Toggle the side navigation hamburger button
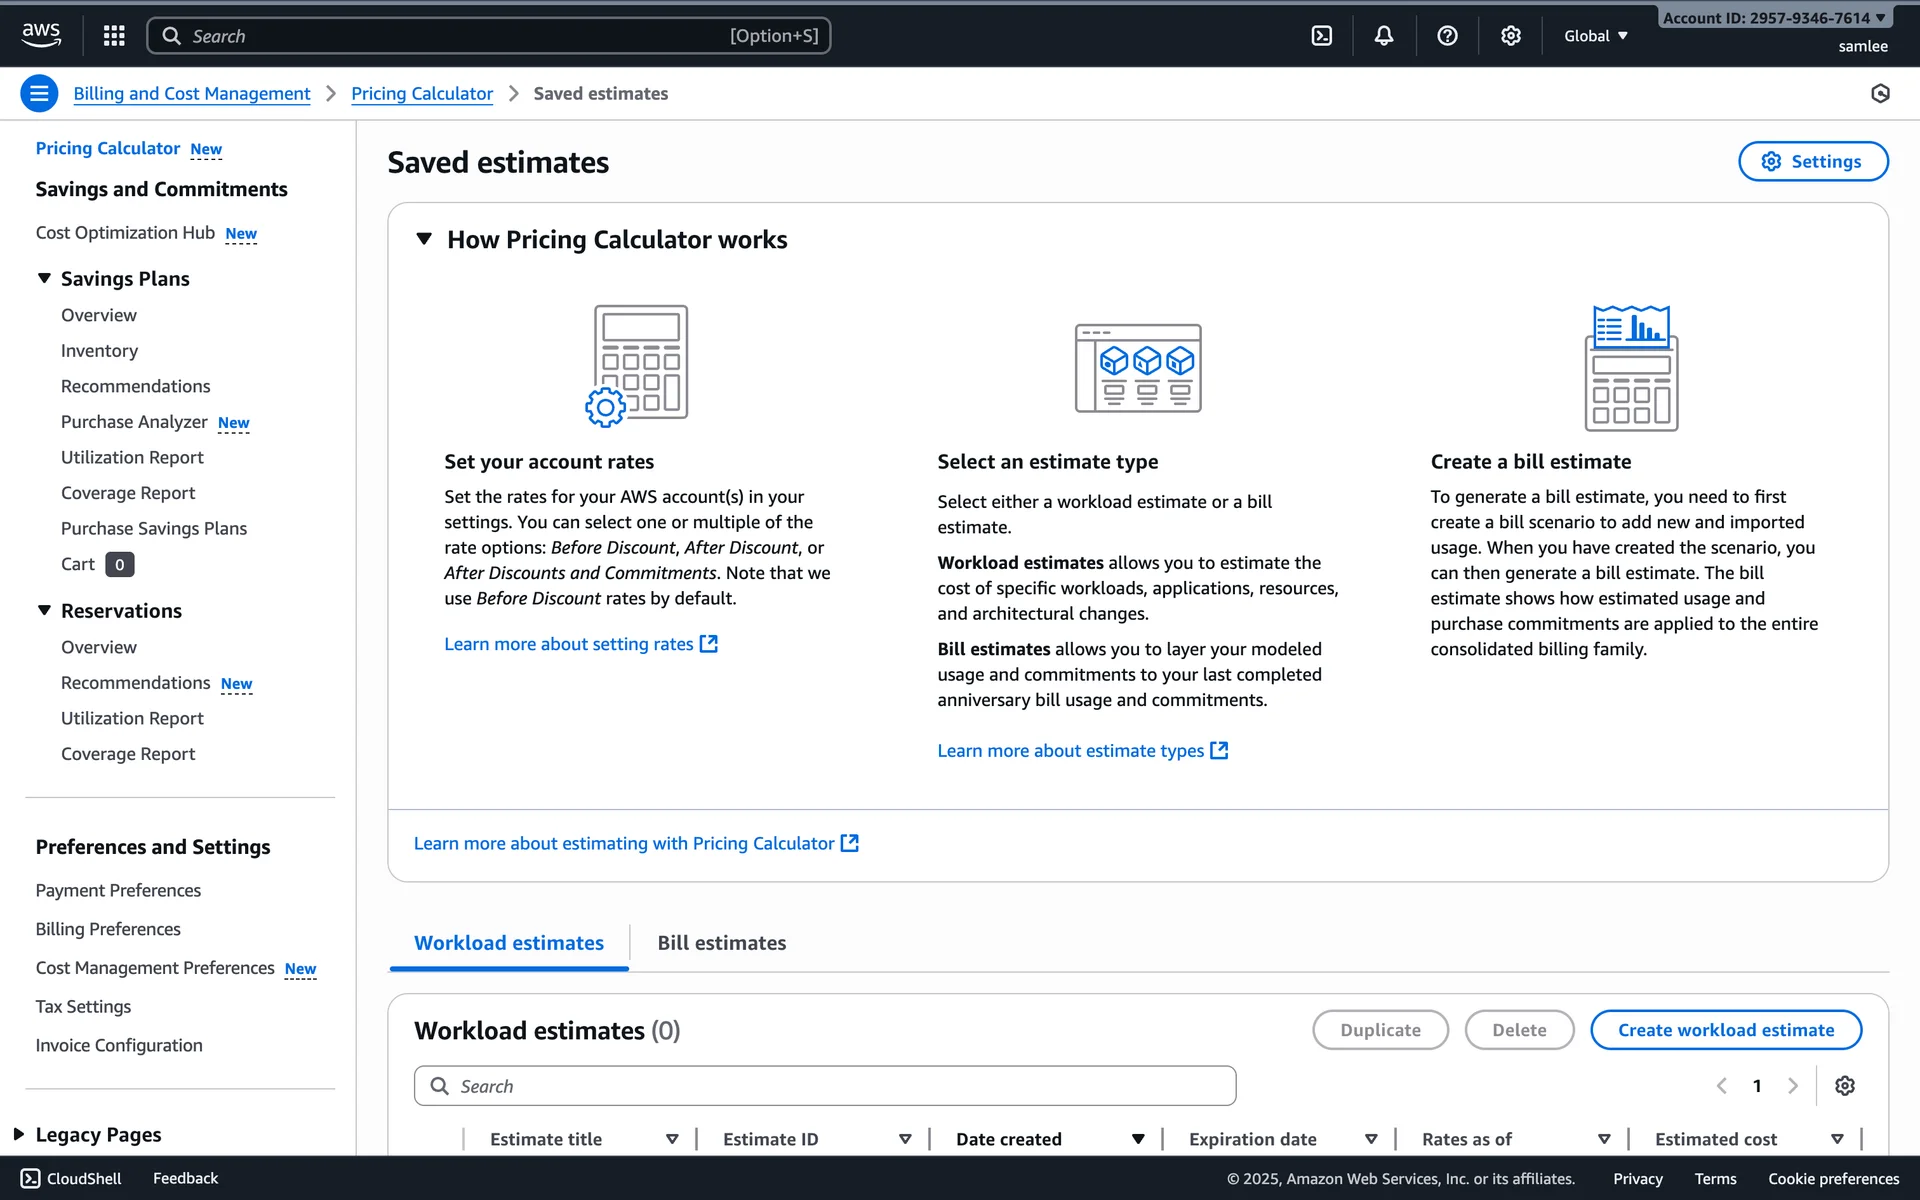 [x=39, y=94]
